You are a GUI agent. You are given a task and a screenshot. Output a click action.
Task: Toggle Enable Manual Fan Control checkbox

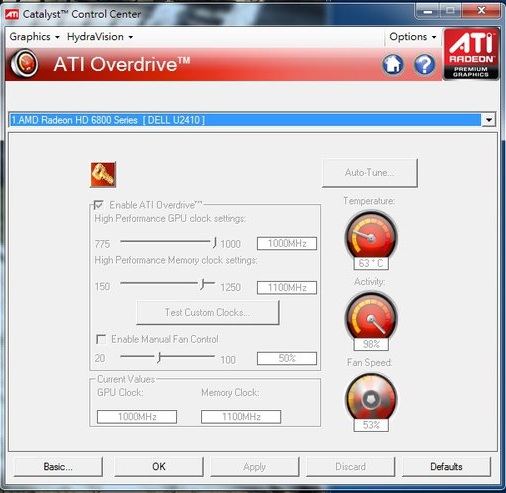click(x=101, y=339)
